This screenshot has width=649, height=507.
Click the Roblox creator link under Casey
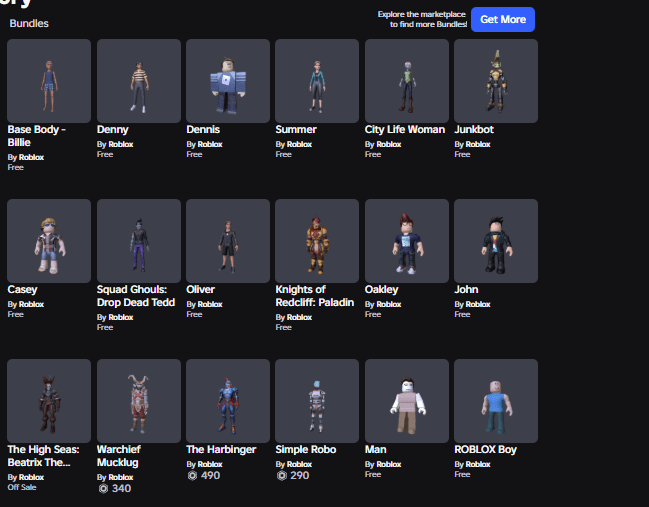(31, 305)
